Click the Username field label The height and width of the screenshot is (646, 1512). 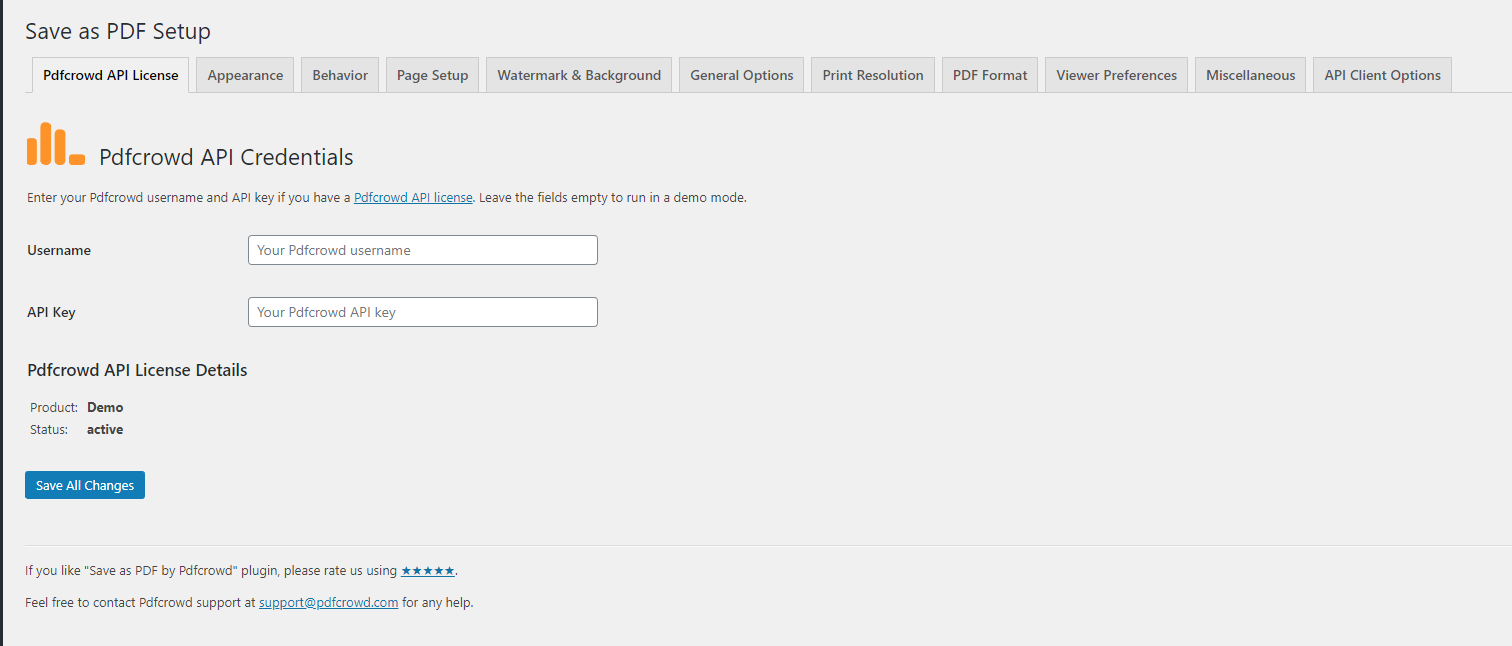click(59, 251)
